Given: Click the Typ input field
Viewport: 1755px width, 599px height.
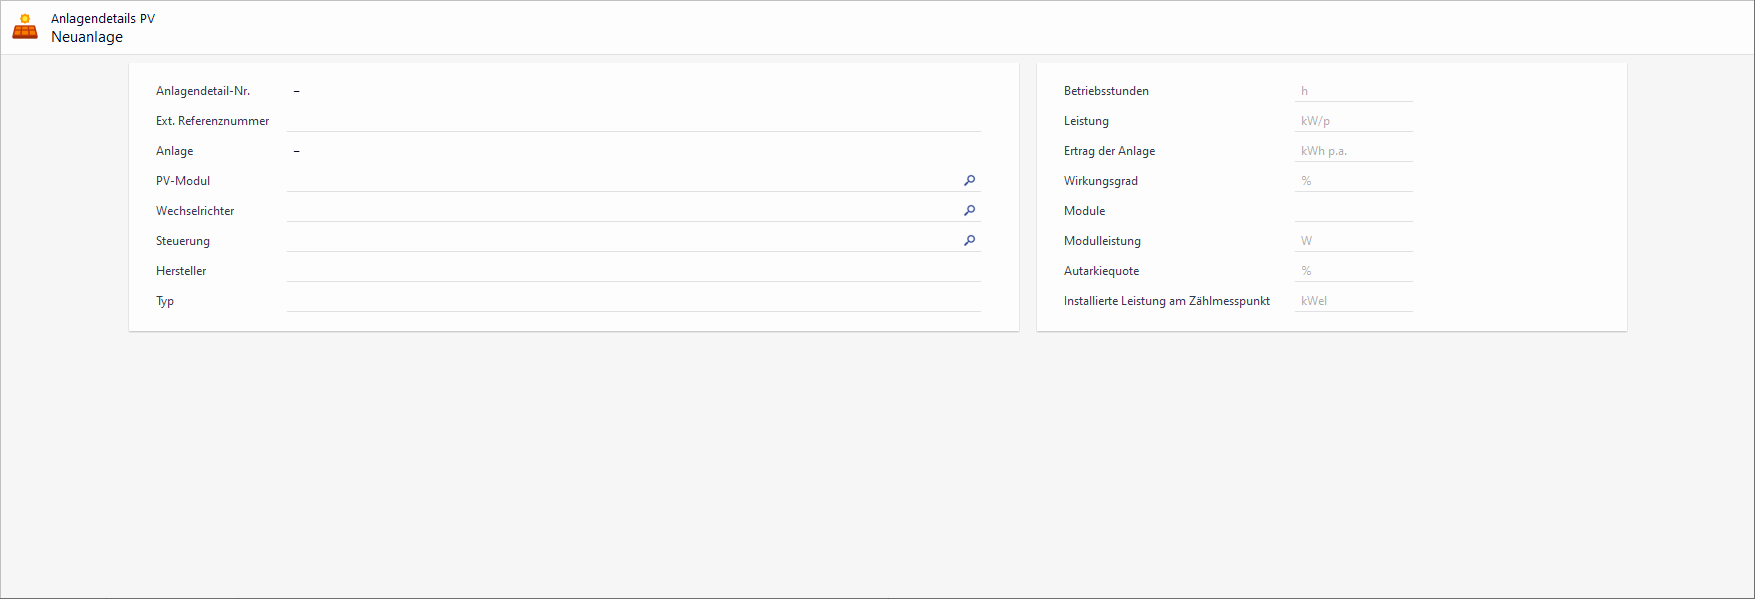Looking at the screenshot, I should [632, 301].
